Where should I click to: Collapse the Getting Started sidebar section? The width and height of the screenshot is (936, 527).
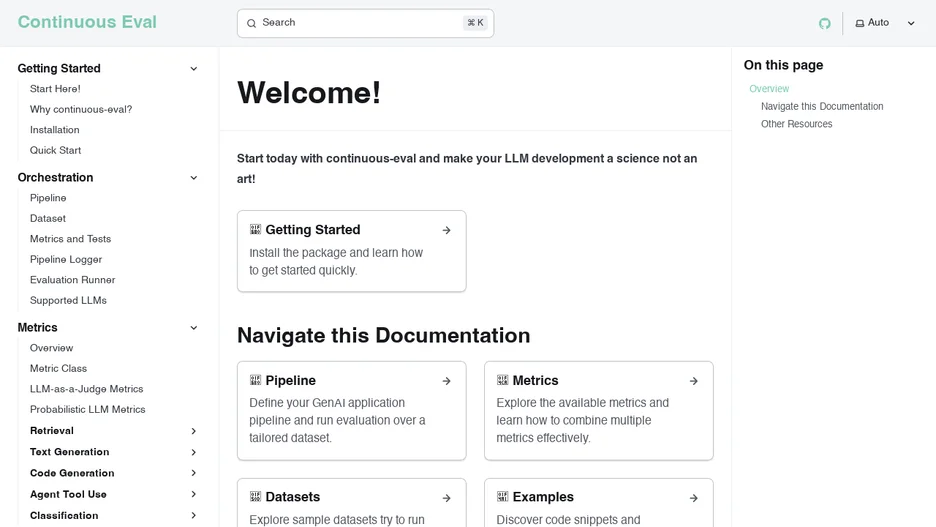pyautogui.click(x=193, y=69)
